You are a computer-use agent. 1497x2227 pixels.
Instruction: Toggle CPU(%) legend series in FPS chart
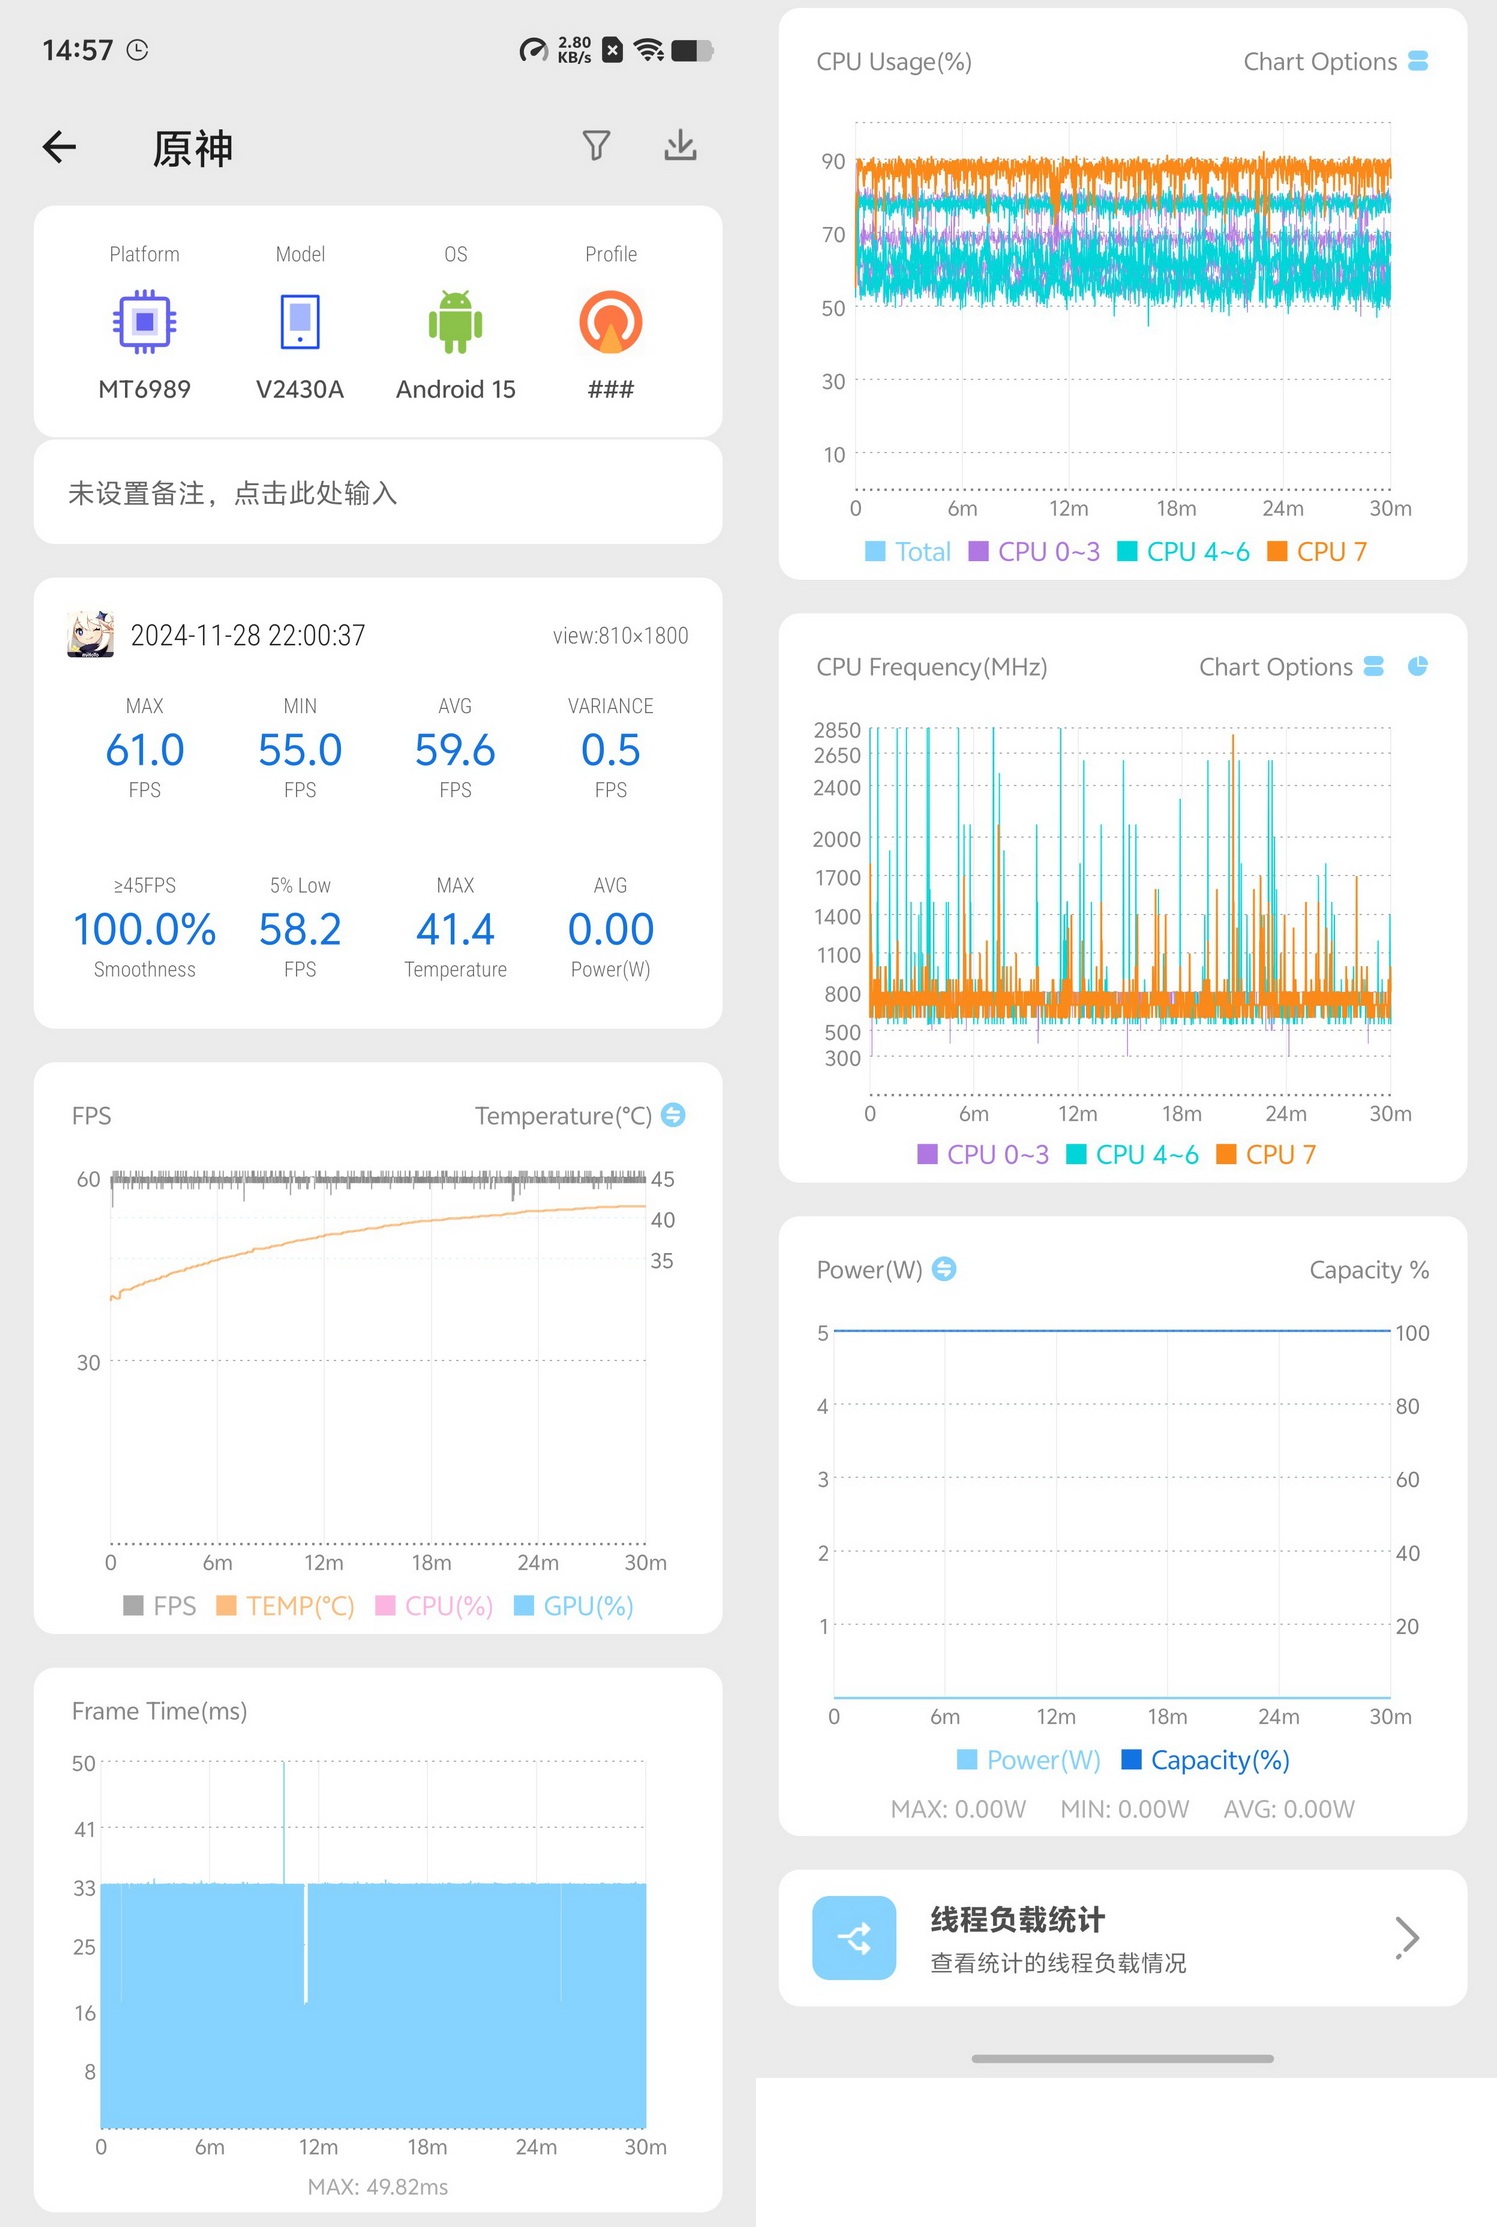tap(434, 1606)
